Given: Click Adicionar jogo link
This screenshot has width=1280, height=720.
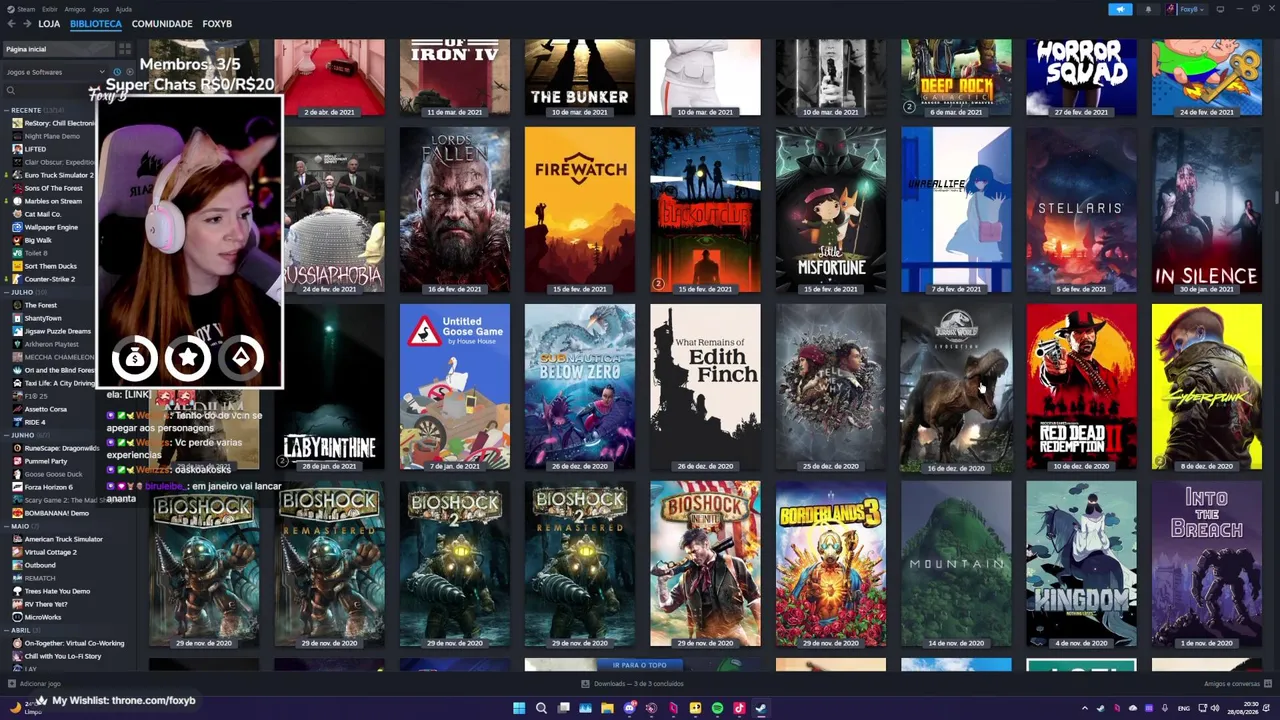Looking at the screenshot, I should [40, 684].
